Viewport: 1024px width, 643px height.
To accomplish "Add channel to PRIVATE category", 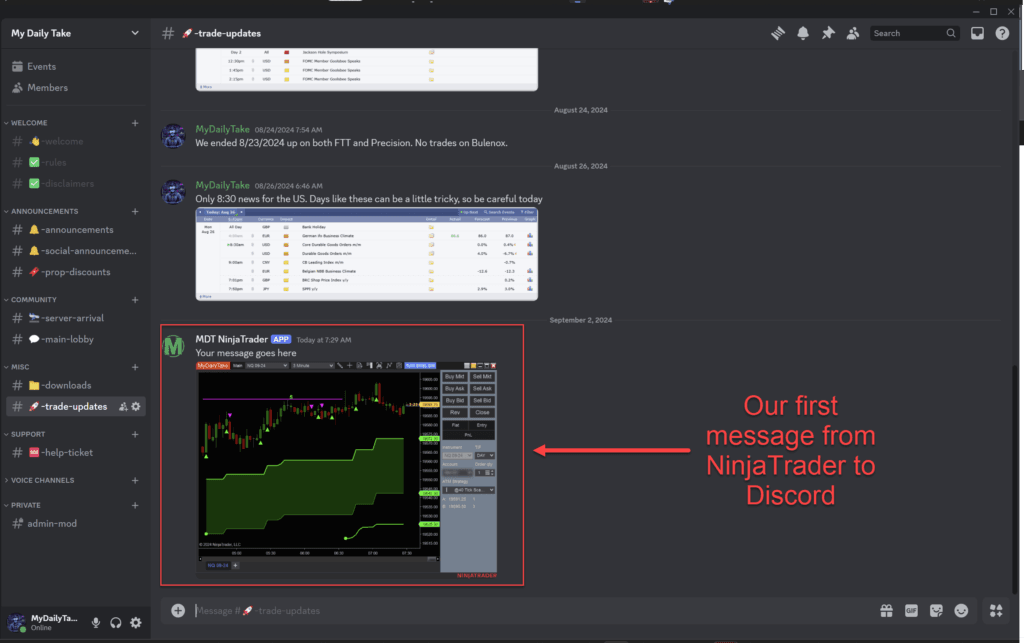I will 135,505.
